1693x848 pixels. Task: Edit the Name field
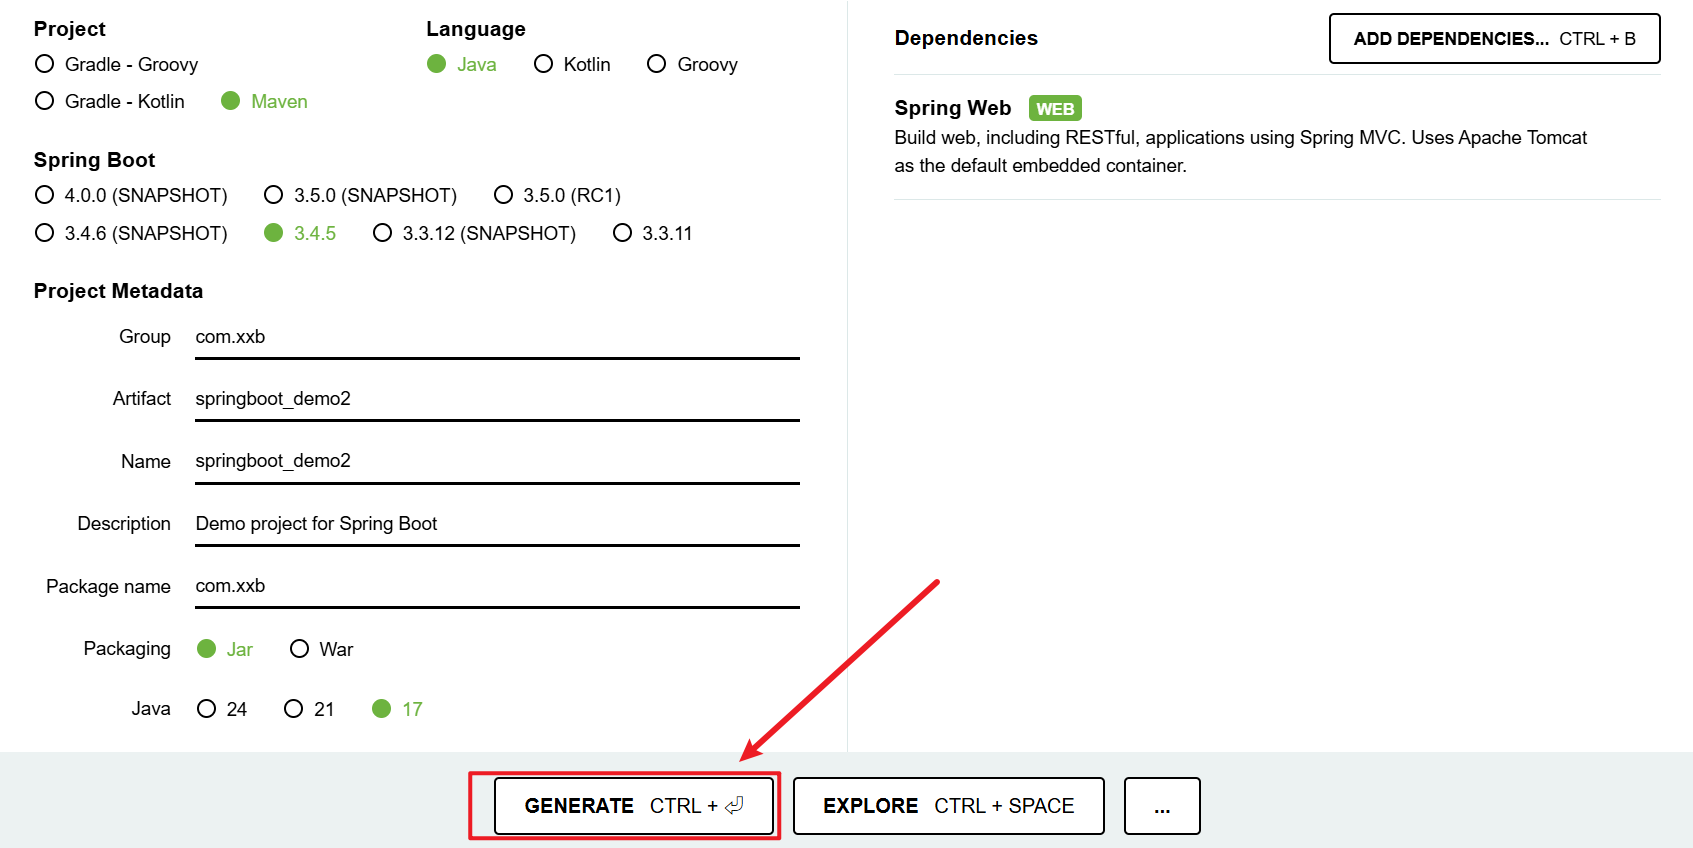click(x=497, y=461)
